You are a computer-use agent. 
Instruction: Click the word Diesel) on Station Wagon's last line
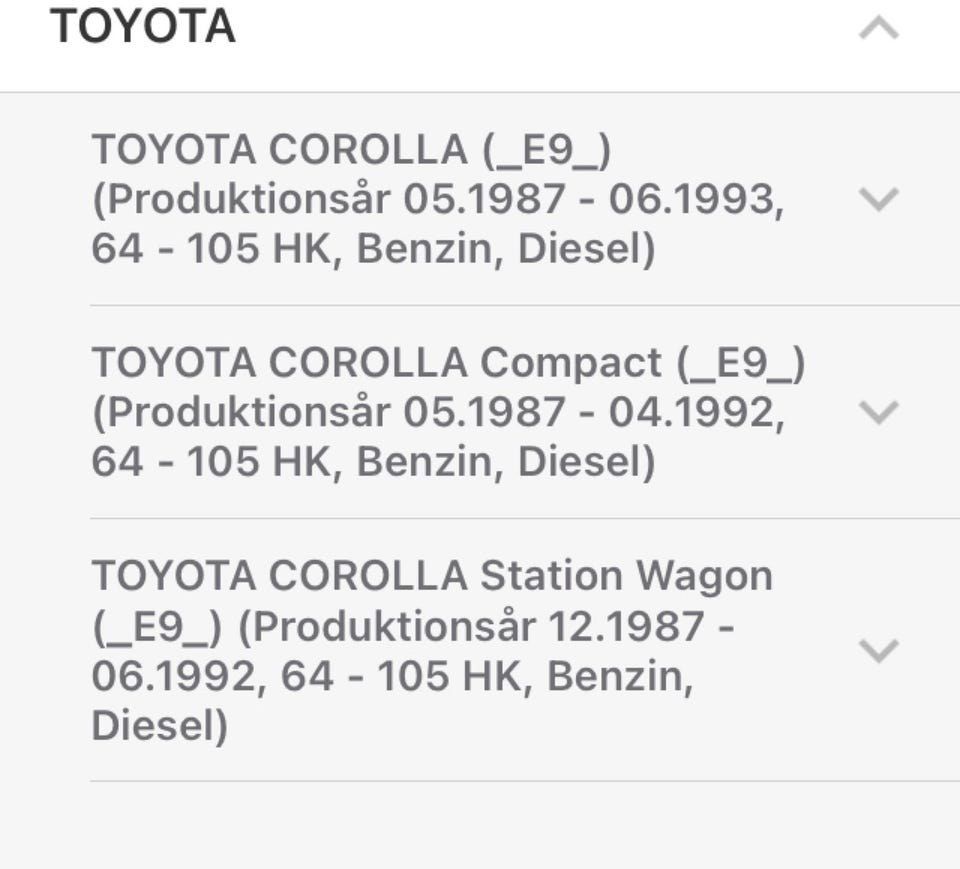point(159,726)
